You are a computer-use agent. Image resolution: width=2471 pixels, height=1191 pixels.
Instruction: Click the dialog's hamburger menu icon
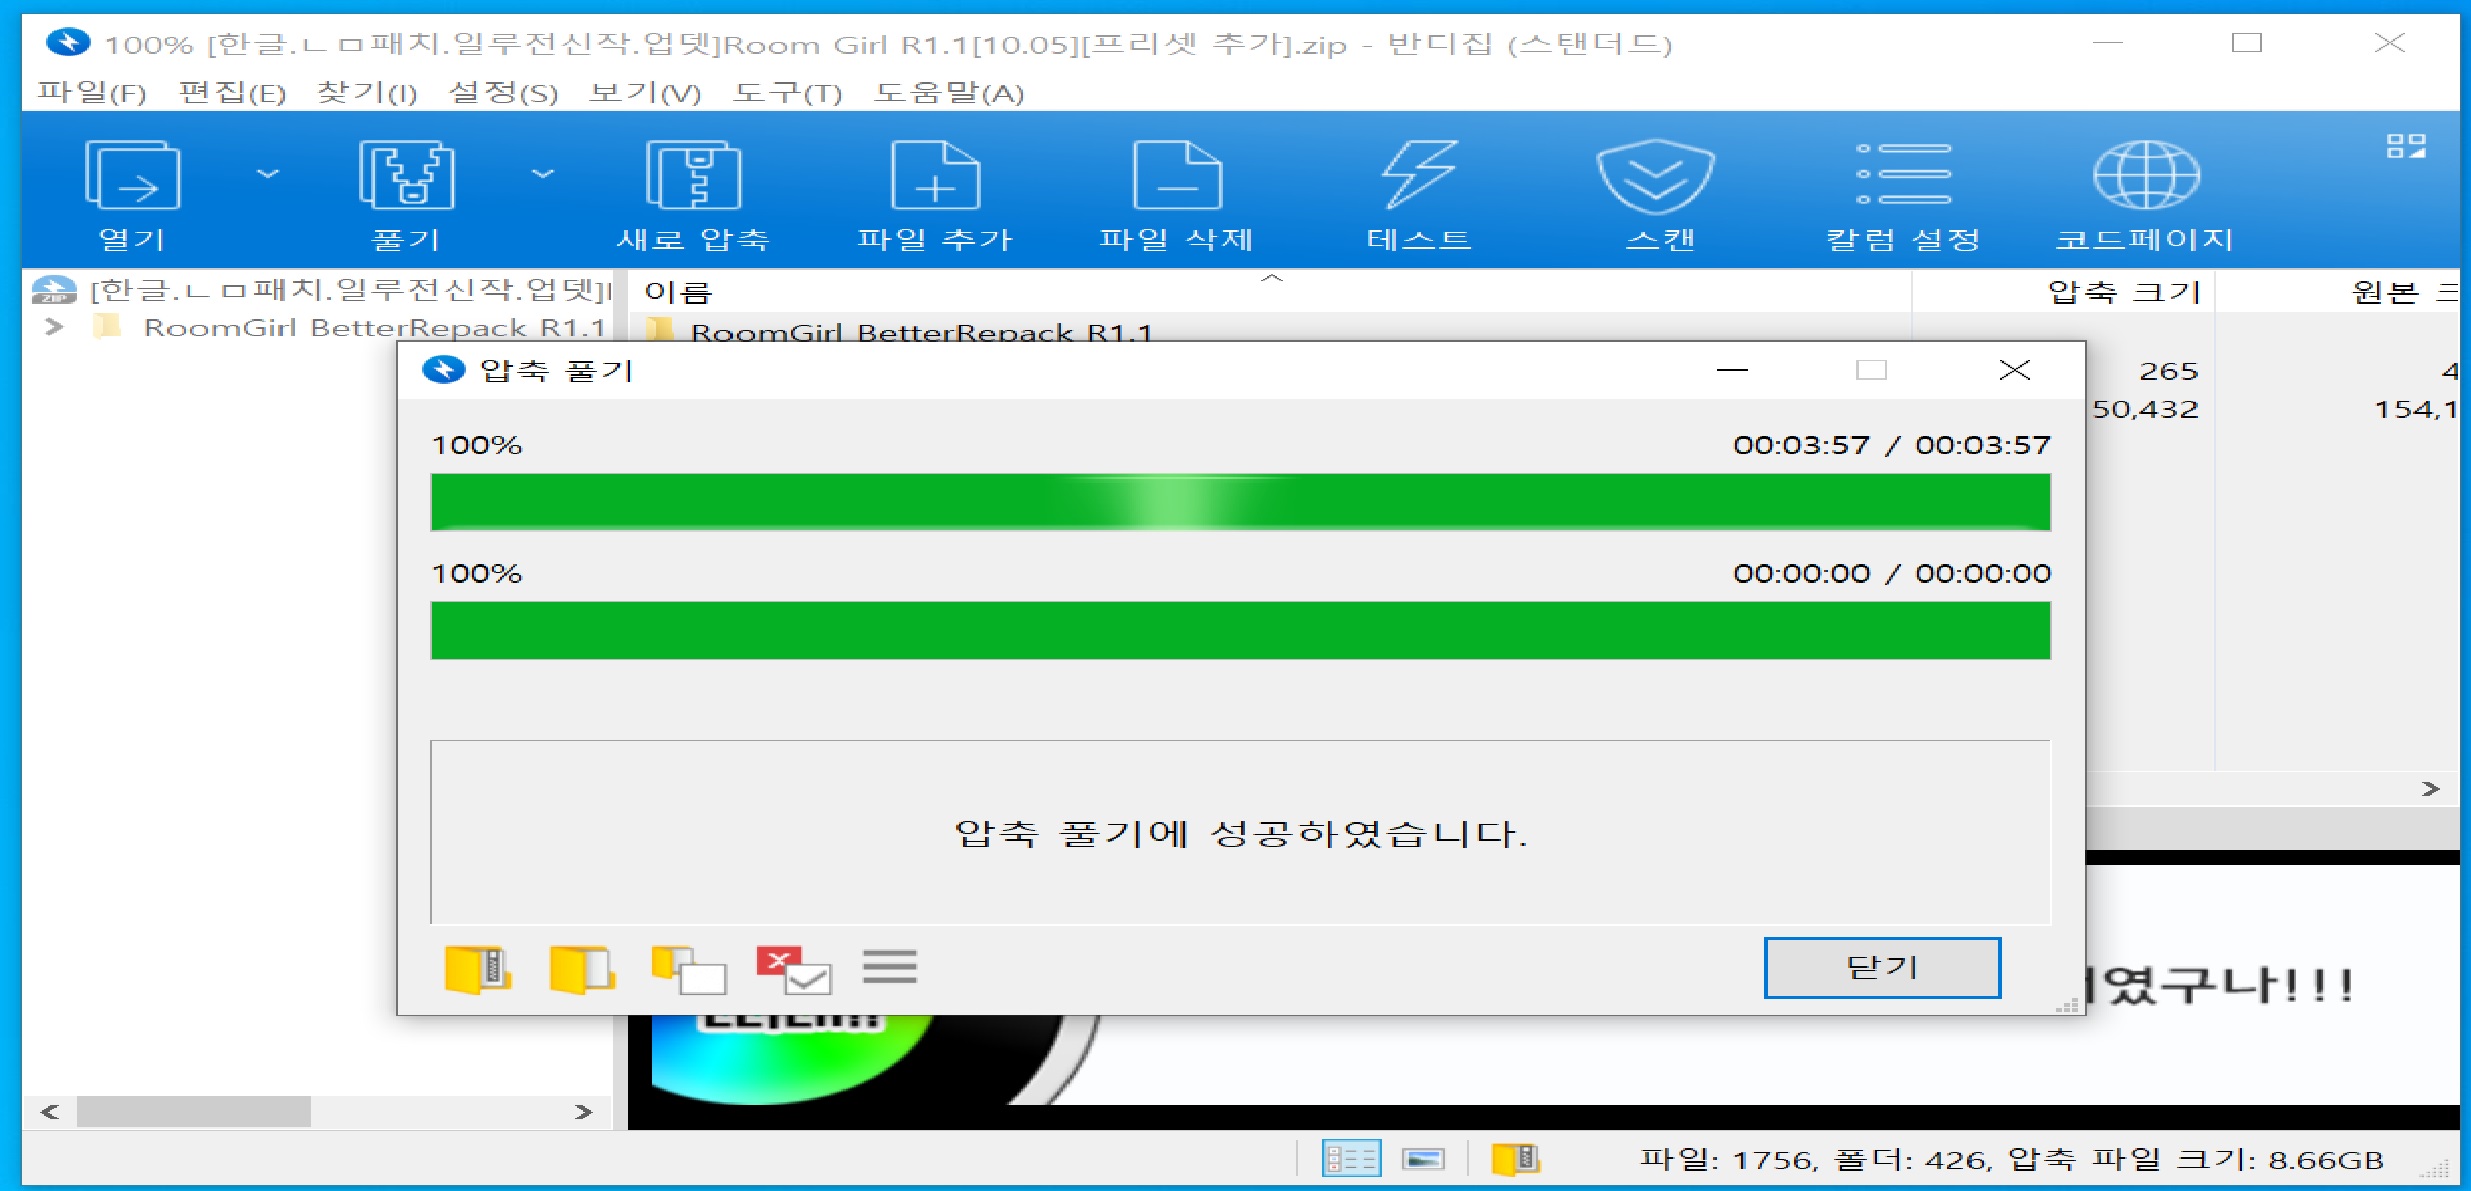click(889, 967)
